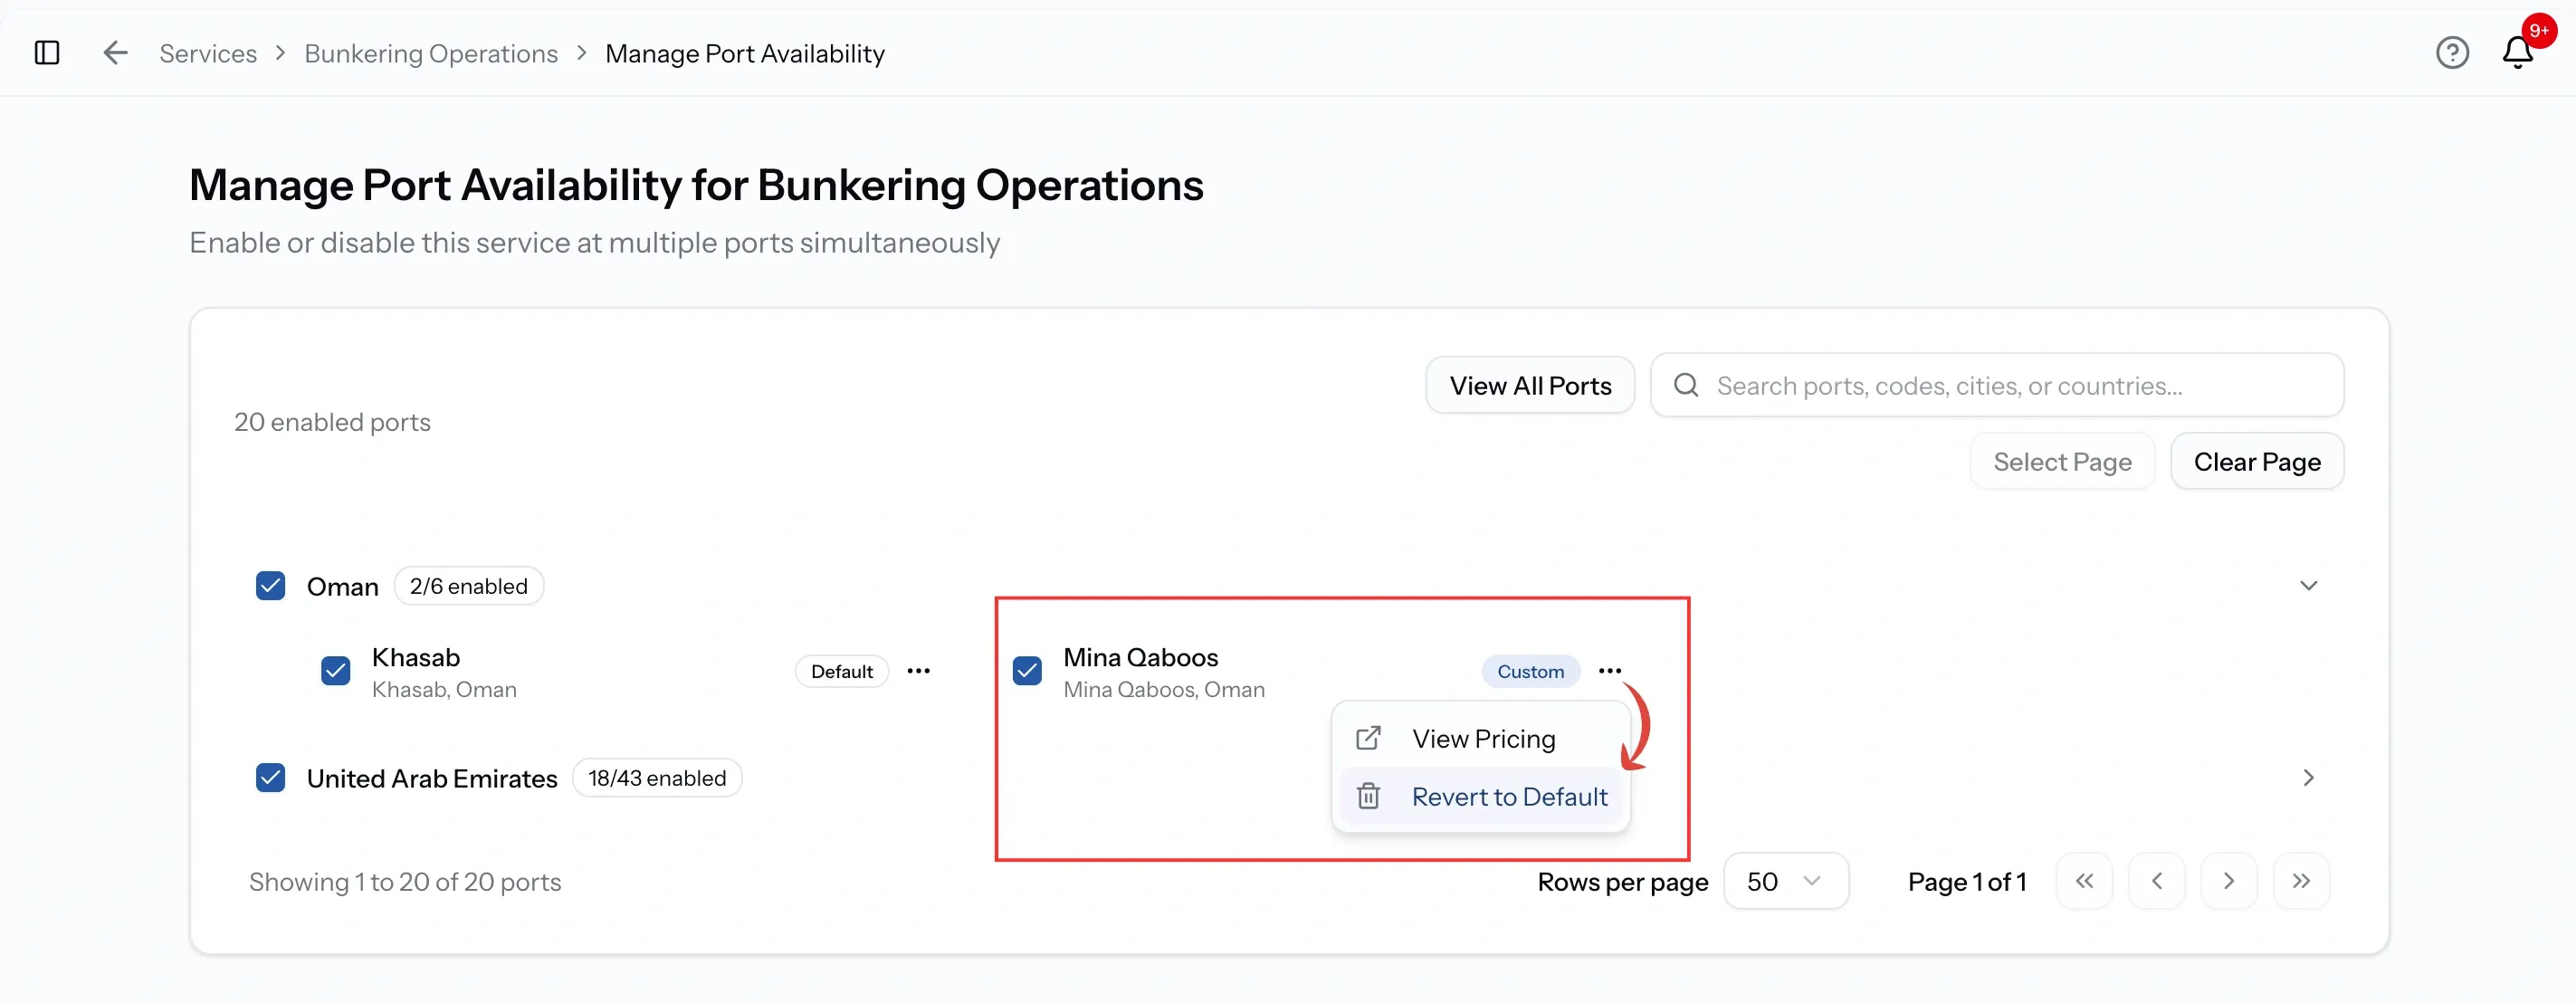Click the 20 enabled ports label
Screen dimensions: 2576x1003
coord(332,423)
